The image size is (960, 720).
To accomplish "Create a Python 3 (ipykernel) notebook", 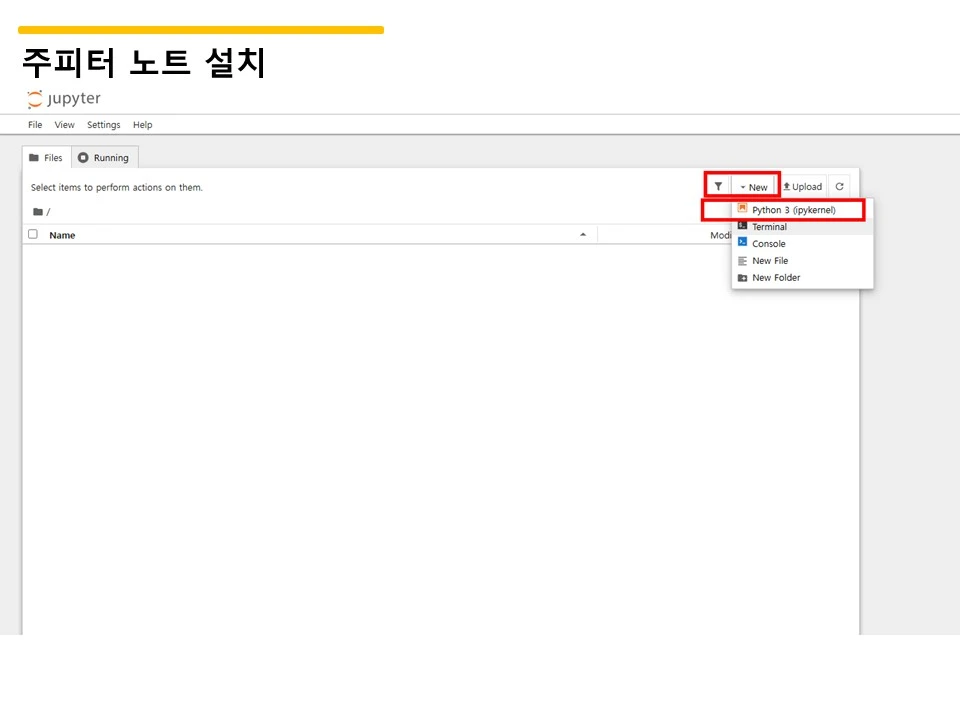I will tap(802, 210).
